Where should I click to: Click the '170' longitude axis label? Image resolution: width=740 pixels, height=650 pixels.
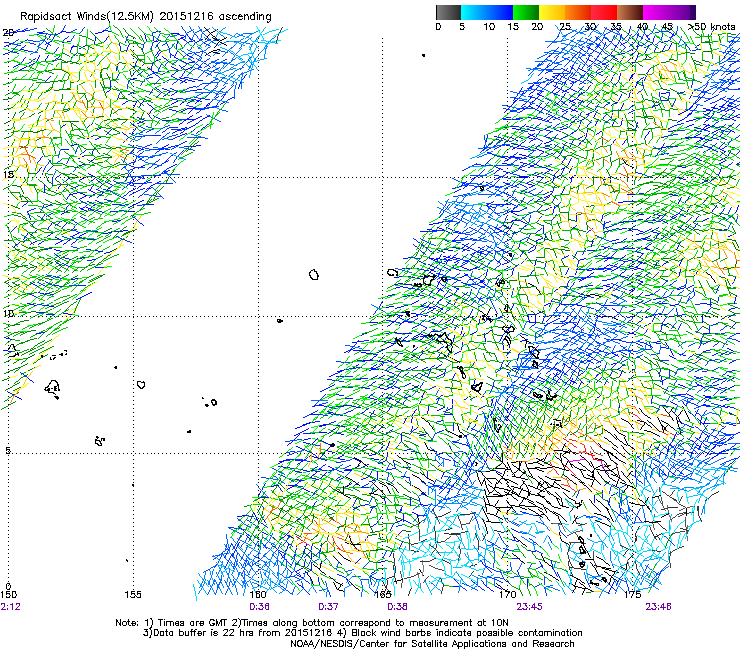[508, 595]
